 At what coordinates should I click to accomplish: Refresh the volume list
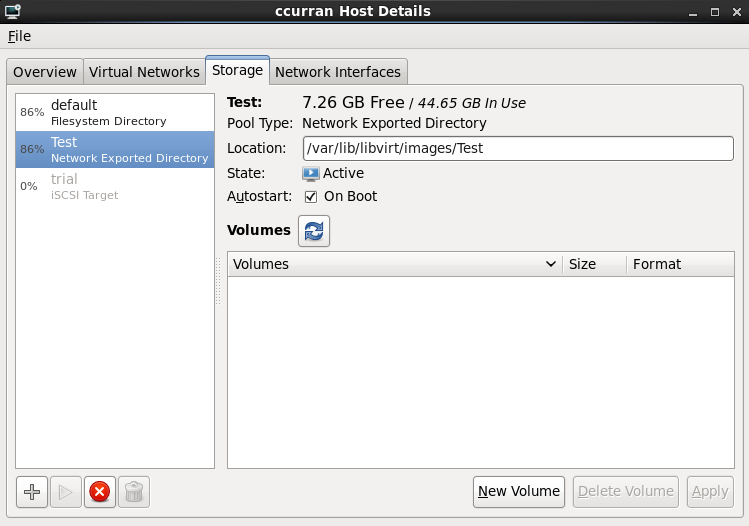pos(314,231)
